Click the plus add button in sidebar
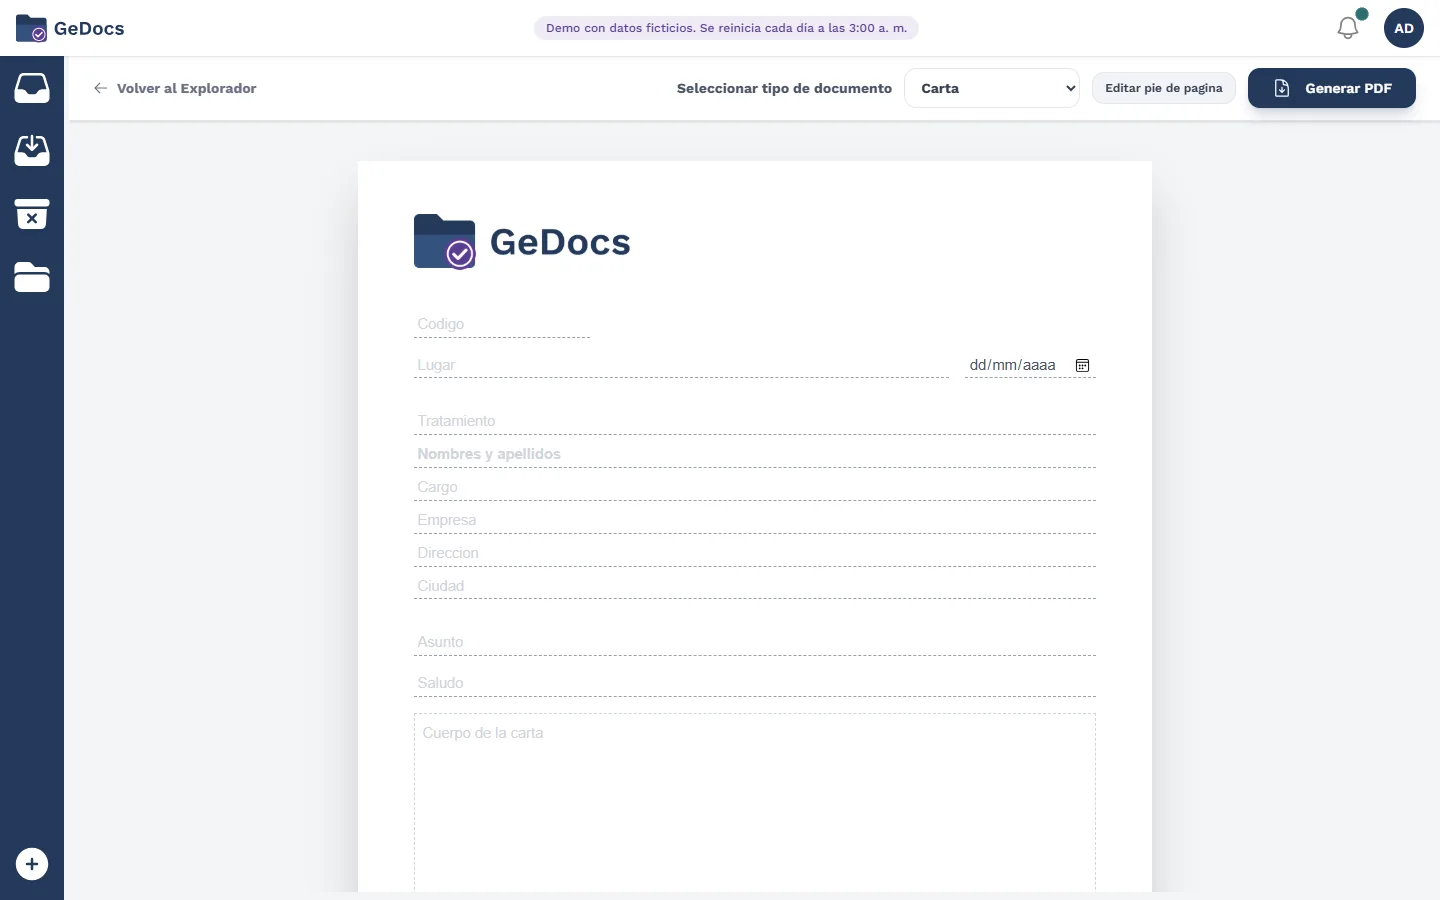The width and height of the screenshot is (1440, 900). [x=32, y=864]
